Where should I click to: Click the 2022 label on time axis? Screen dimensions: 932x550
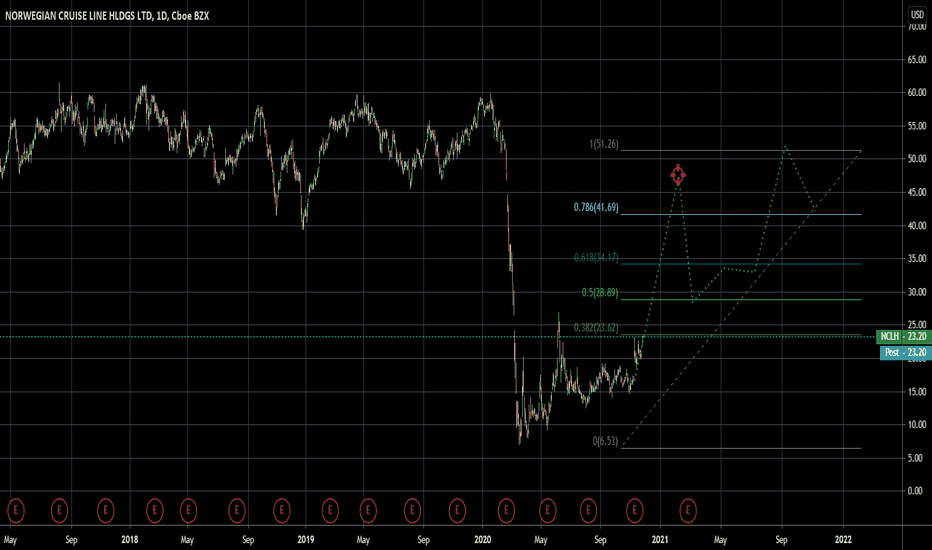843,540
